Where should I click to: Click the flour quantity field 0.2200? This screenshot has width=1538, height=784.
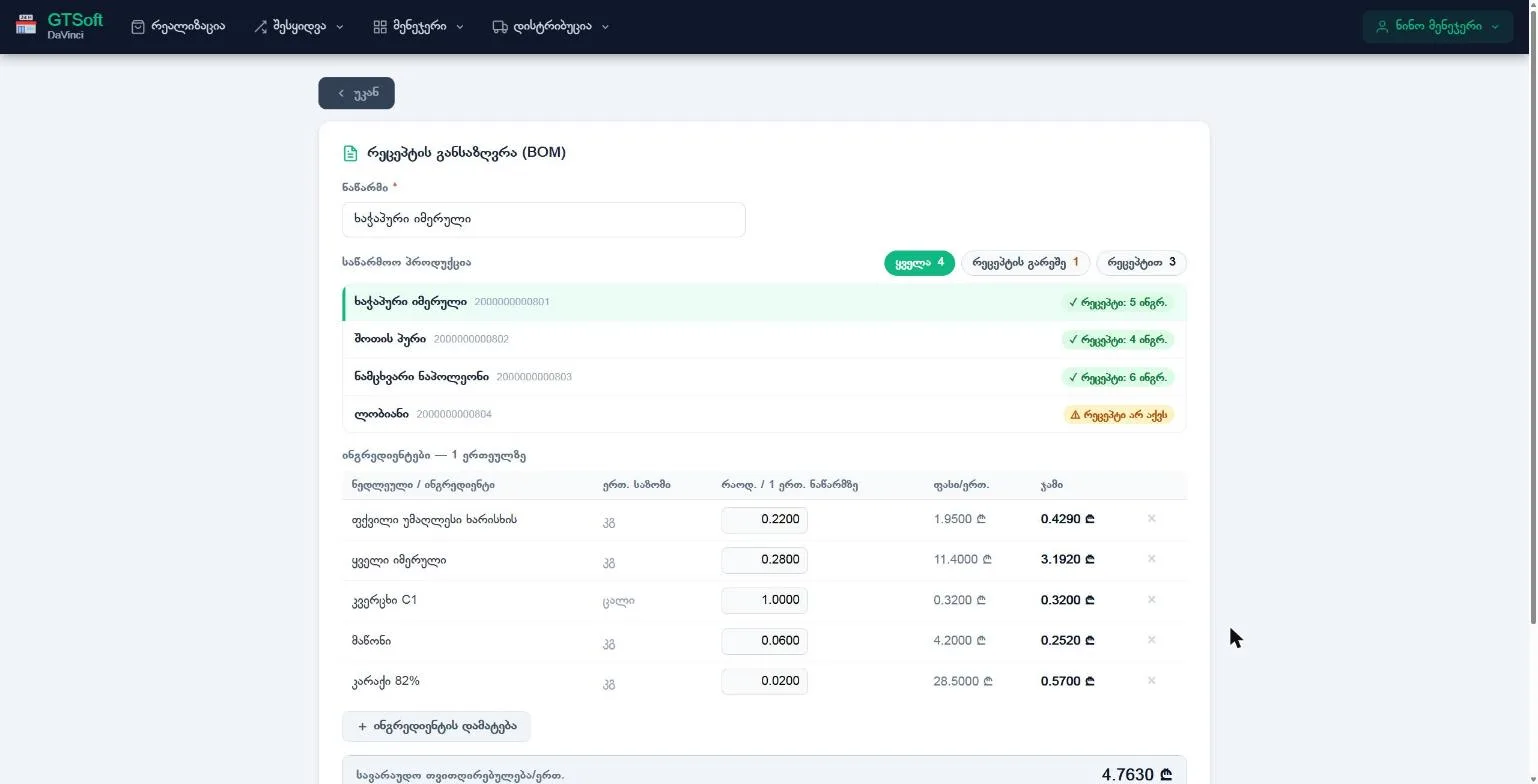pyautogui.click(x=764, y=520)
